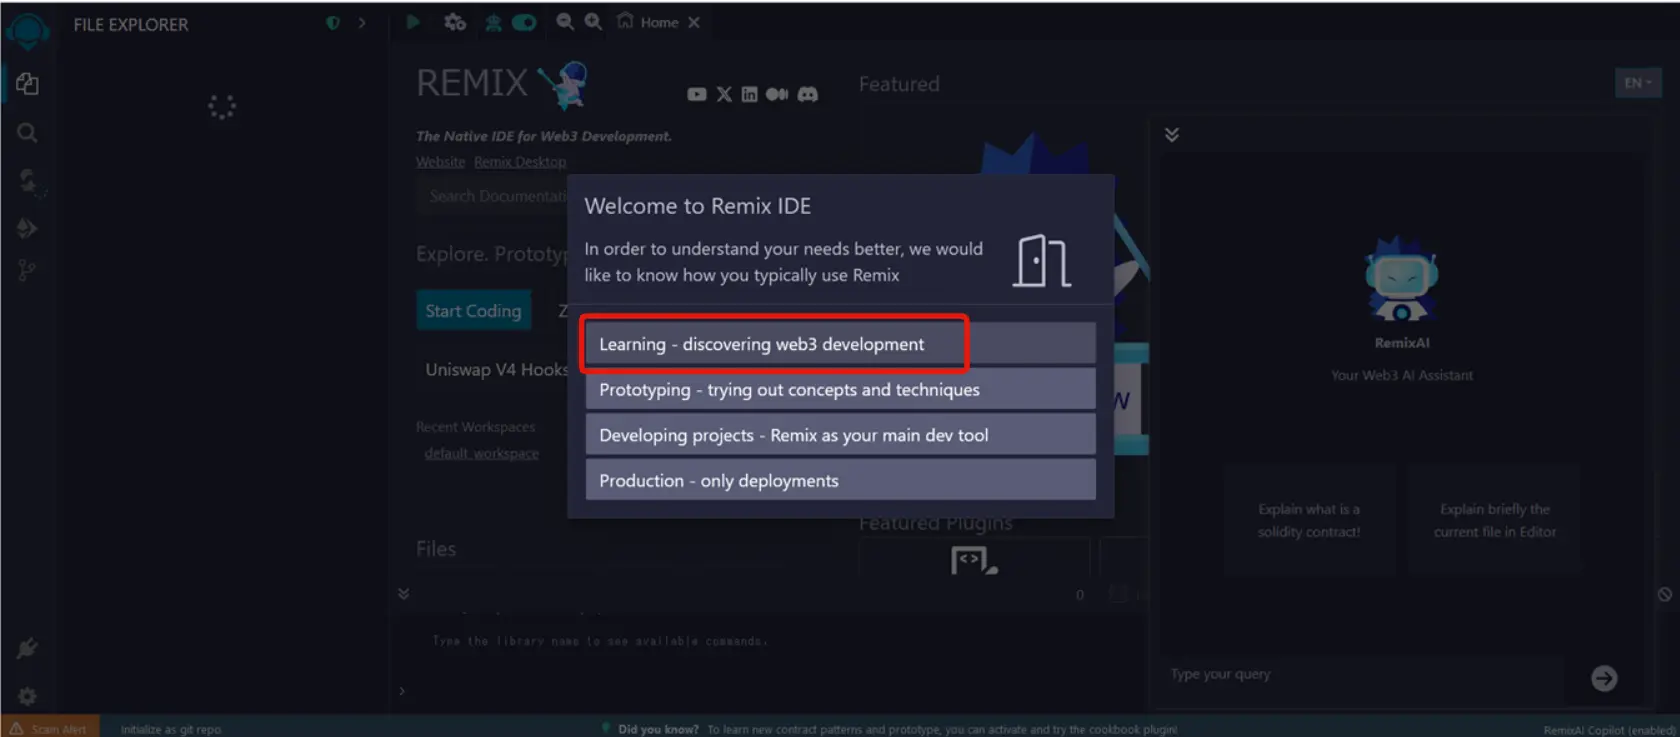Click the green Run play icon

coord(413,22)
